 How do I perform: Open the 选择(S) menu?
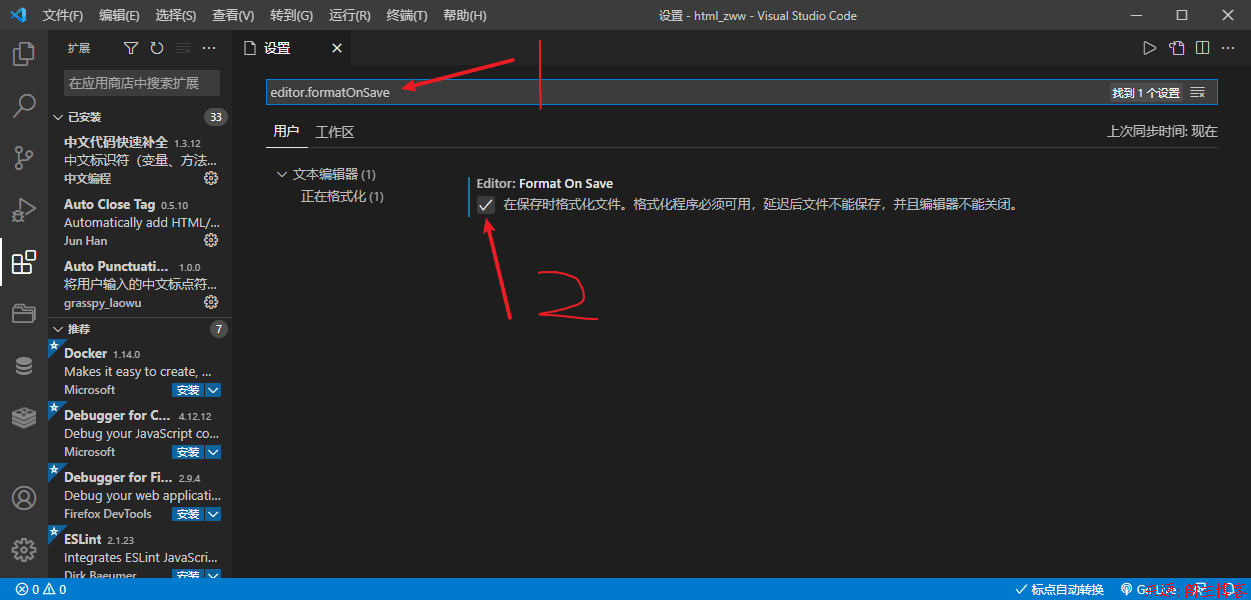[176, 15]
